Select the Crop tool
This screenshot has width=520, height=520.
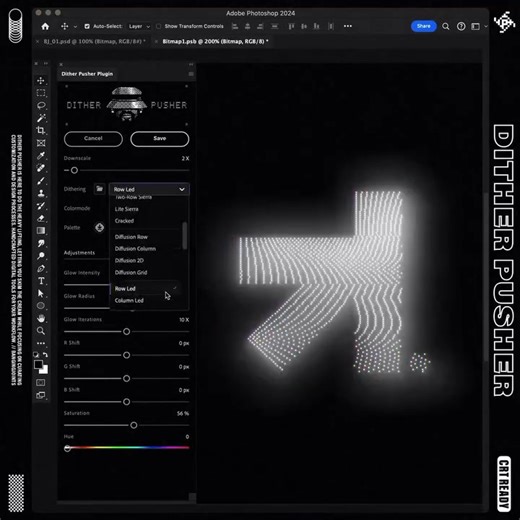(x=41, y=130)
